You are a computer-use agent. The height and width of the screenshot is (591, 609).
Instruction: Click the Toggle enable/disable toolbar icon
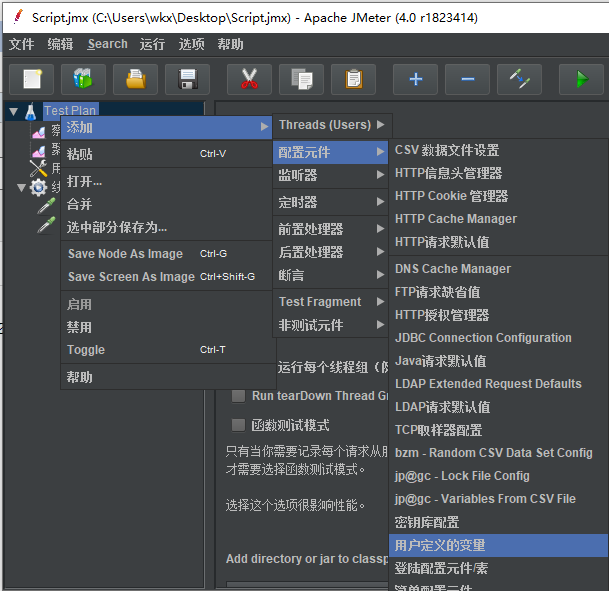pyautogui.click(x=519, y=79)
